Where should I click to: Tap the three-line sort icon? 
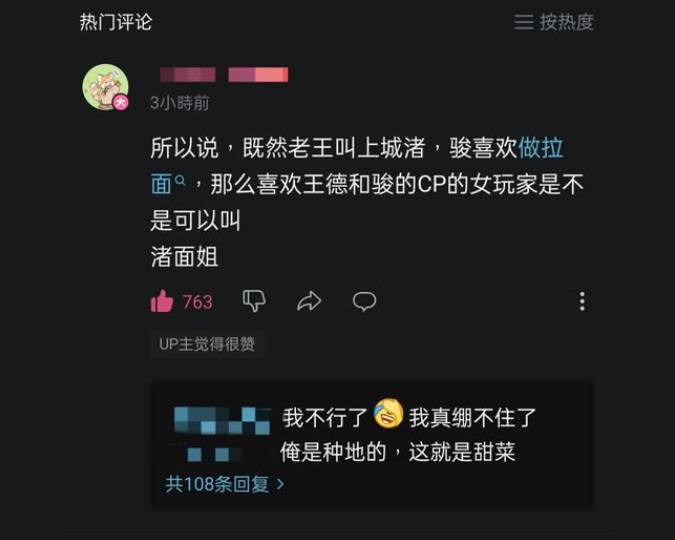click(x=523, y=22)
